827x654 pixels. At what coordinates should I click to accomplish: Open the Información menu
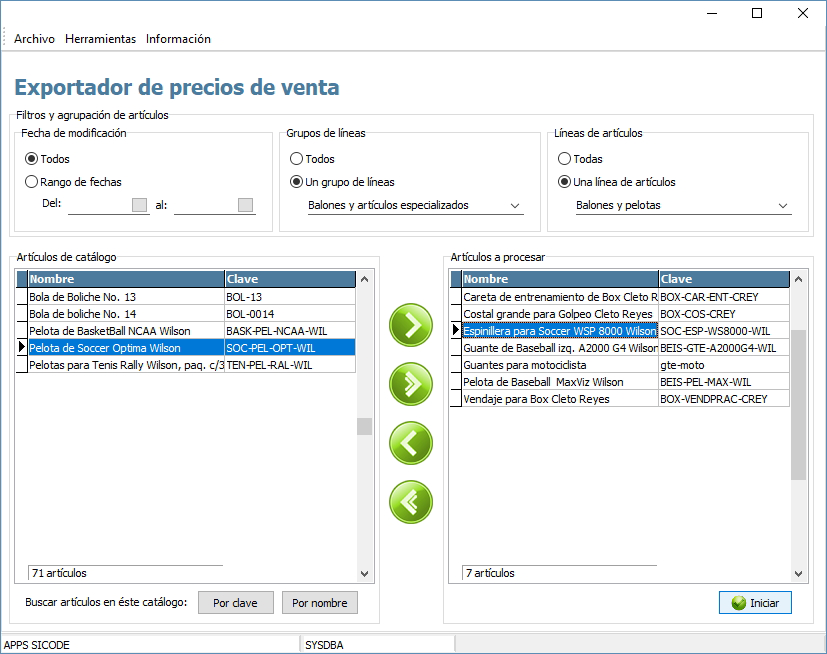click(x=178, y=39)
